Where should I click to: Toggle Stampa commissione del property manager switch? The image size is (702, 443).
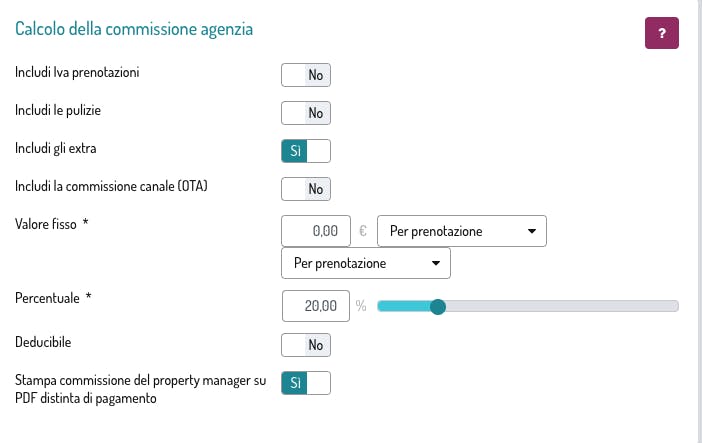(x=306, y=383)
